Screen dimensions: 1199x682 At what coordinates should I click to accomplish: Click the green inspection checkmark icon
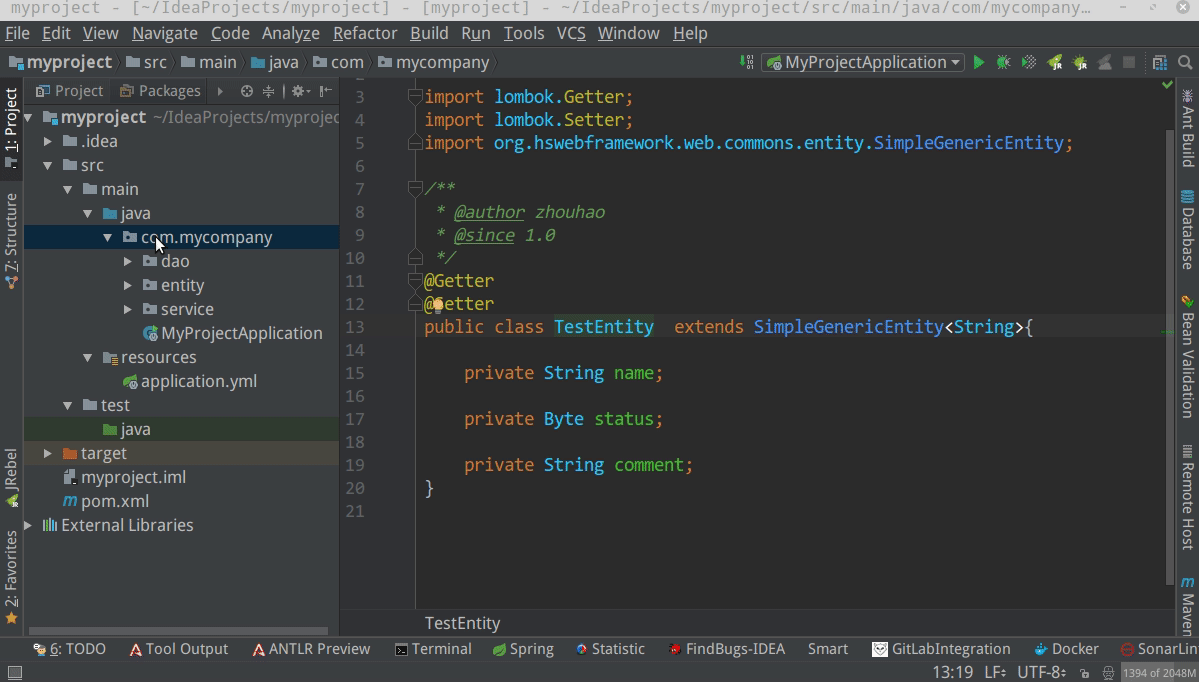1167,85
